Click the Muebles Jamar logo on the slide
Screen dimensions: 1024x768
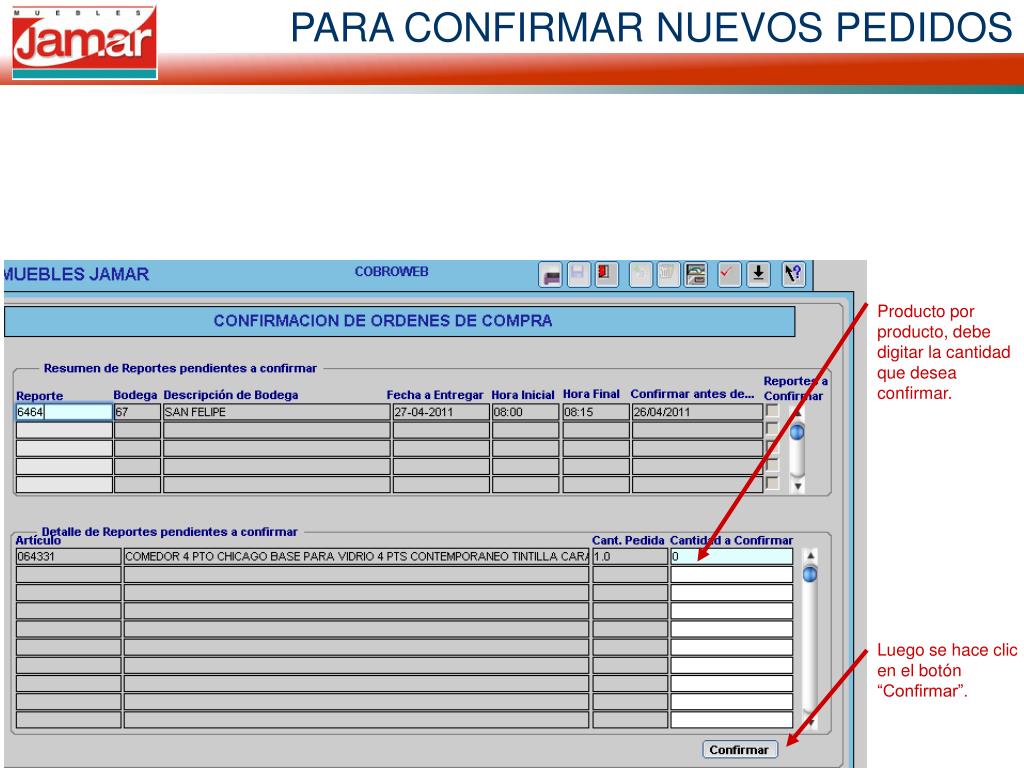pyautogui.click(x=84, y=42)
